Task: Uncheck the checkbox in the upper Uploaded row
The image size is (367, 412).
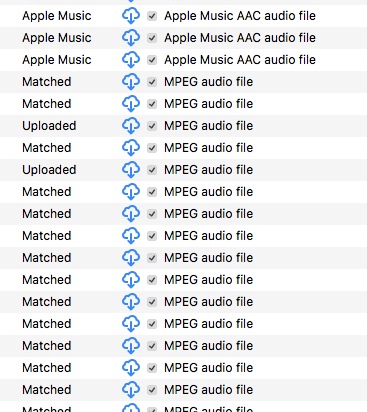Action: 152,126
